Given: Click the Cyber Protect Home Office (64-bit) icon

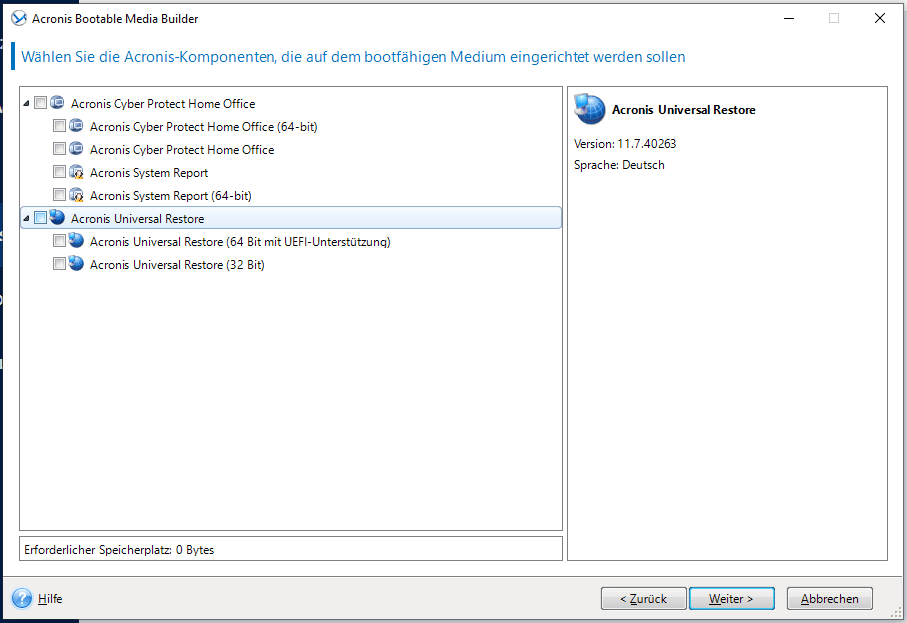Looking at the screenshot, I should 76,127.
